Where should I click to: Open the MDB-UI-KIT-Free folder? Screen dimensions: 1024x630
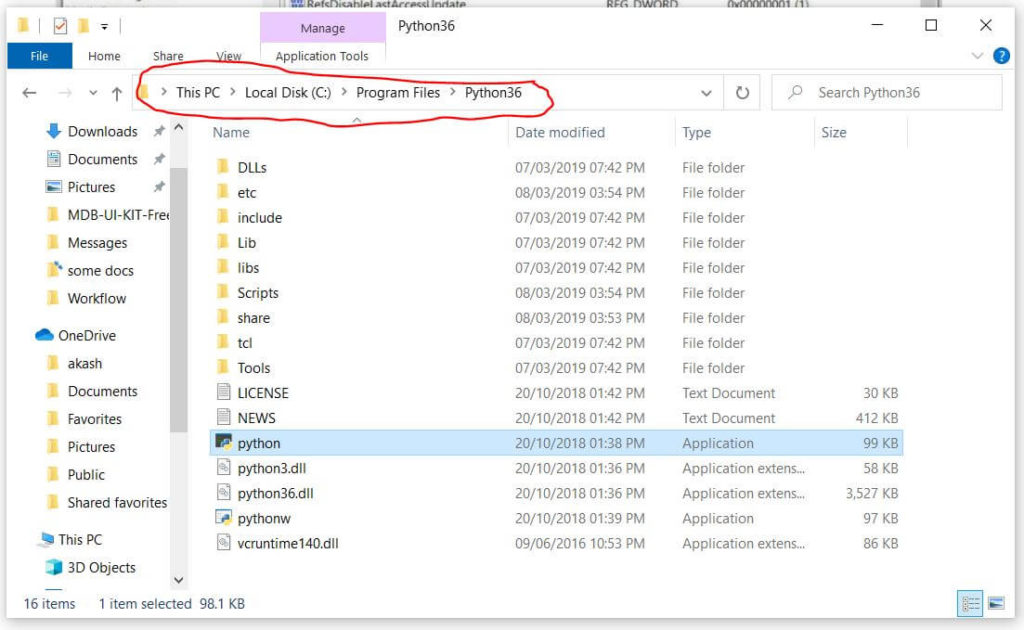[118, 215]
